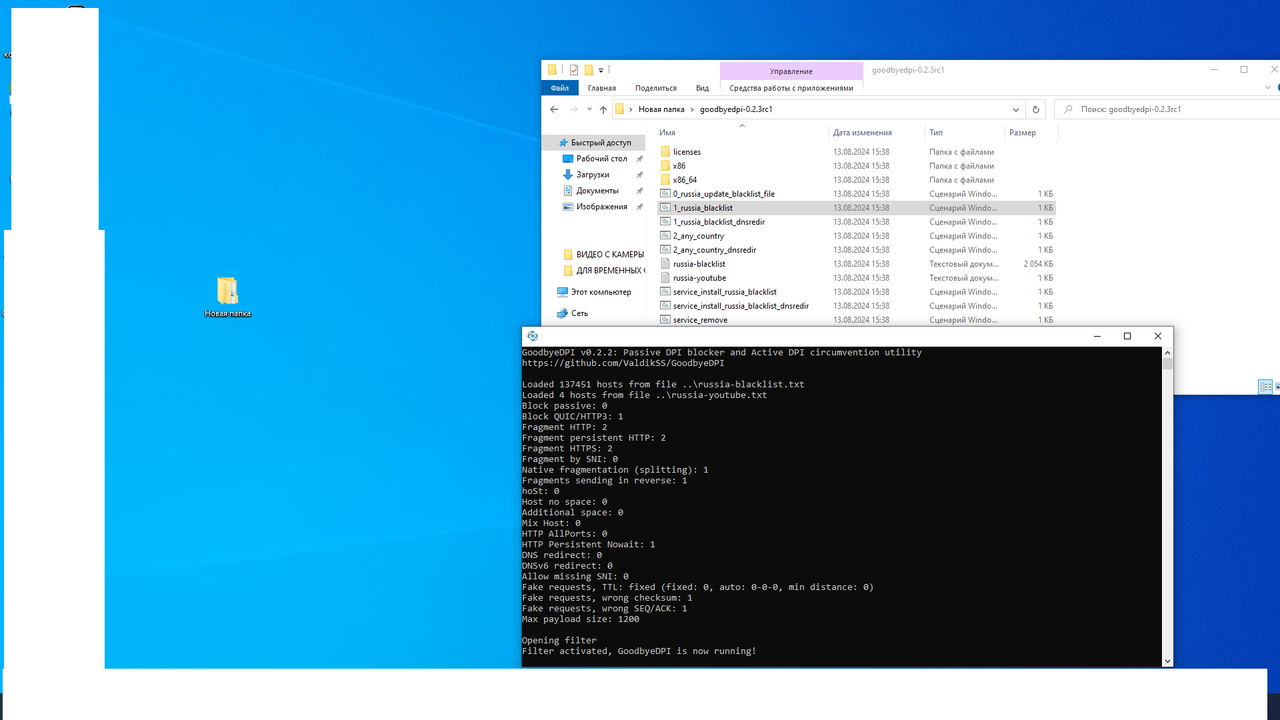Refresh the Explorer folder view

[x=1036, y=109]
